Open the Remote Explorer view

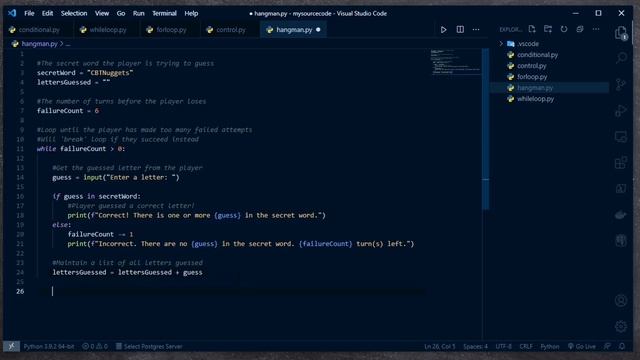(621, 137)
